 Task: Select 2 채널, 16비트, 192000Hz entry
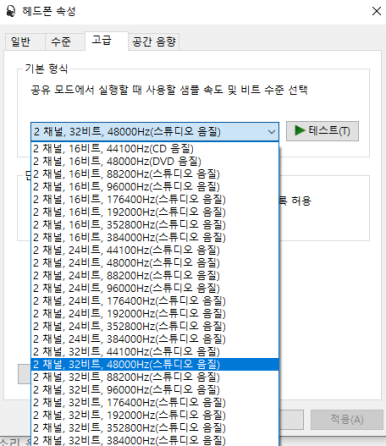point(155,212)
